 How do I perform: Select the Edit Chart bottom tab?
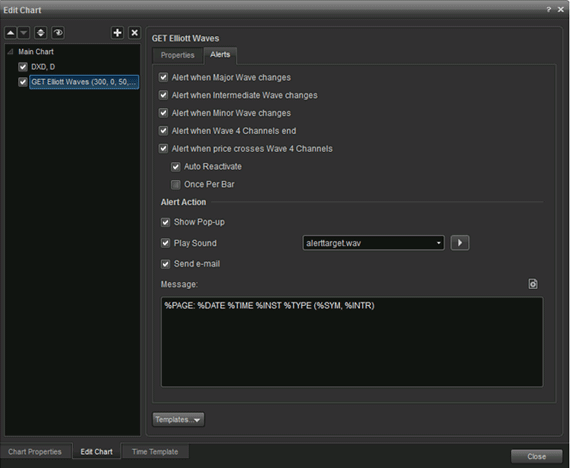point(96,452)
